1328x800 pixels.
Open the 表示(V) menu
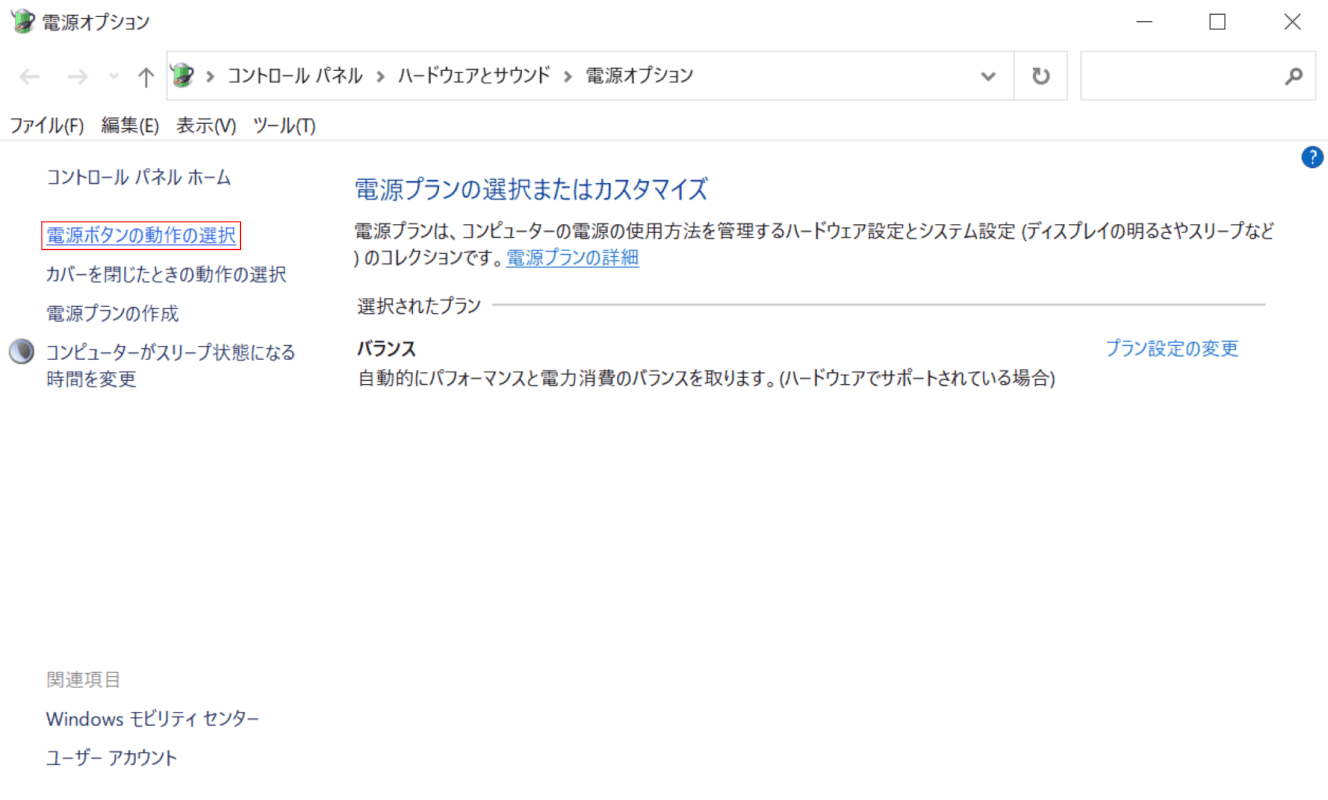point(206,125)
